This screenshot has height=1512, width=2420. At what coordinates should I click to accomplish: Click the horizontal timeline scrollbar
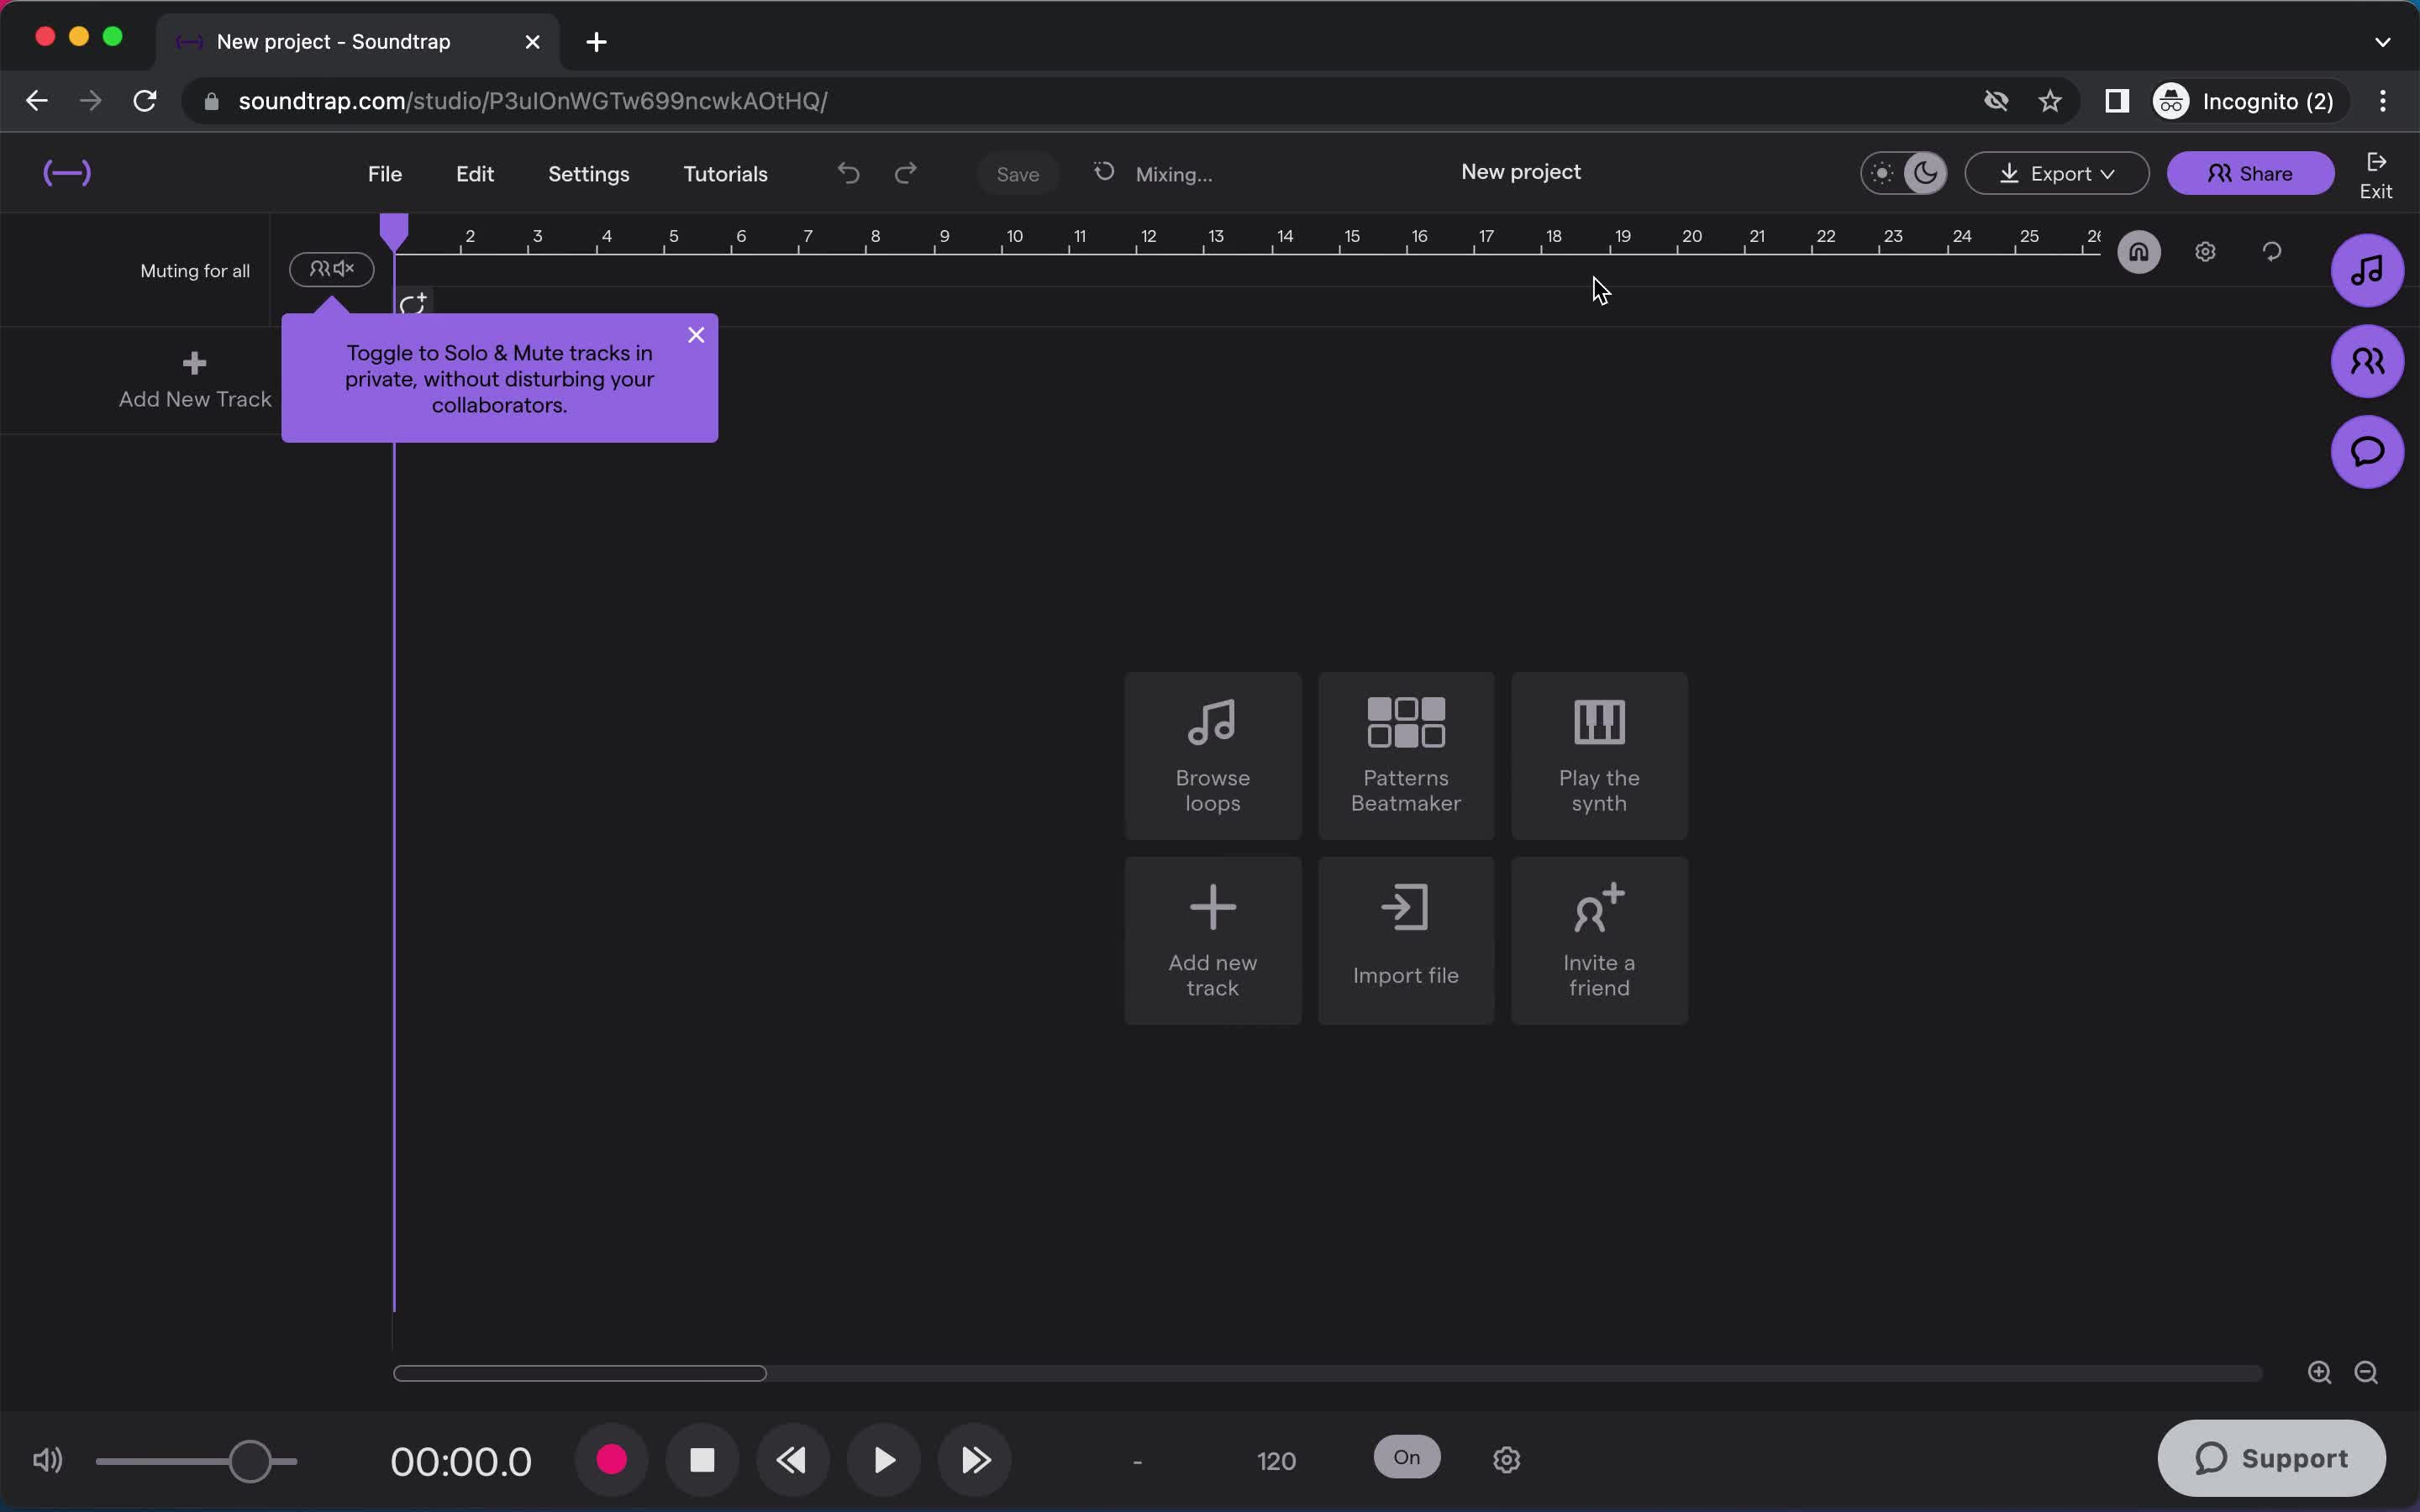point(580,1373)
